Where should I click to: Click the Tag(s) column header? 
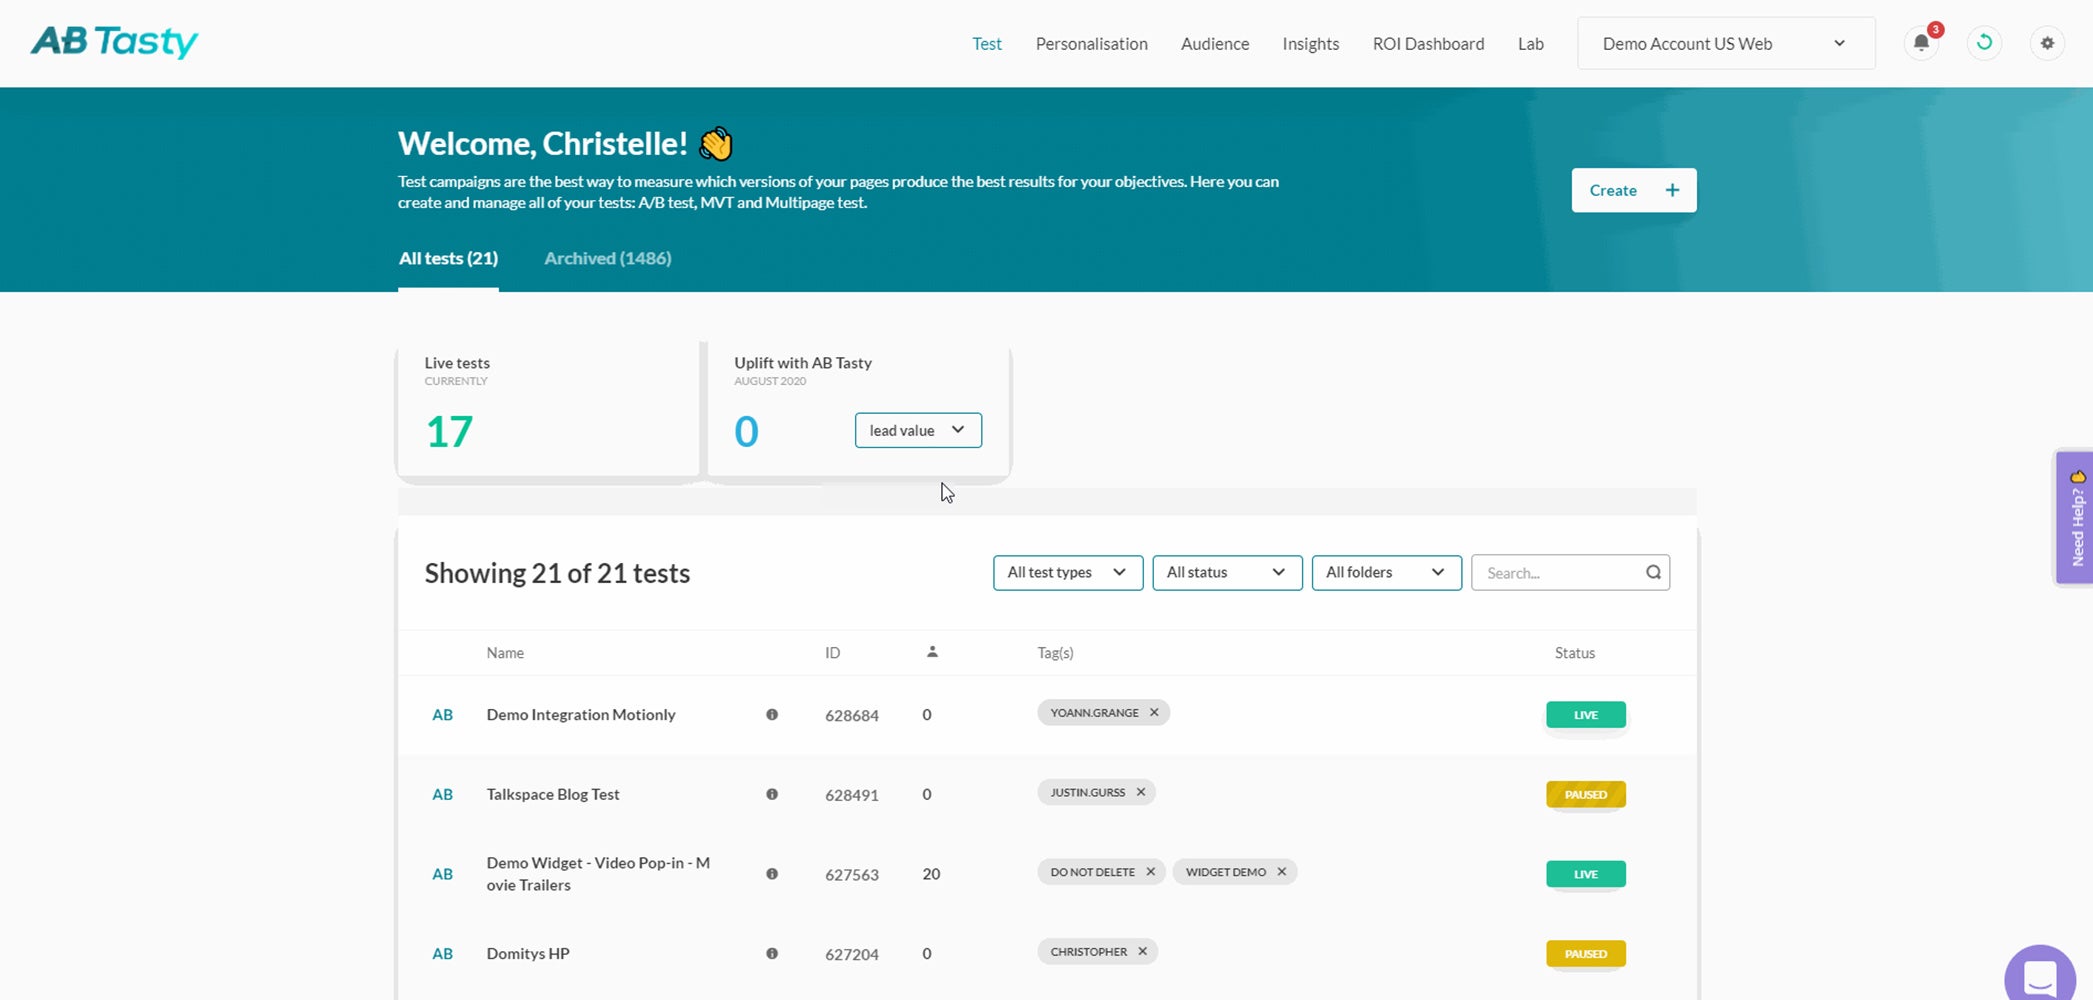tap(1056, 653)
